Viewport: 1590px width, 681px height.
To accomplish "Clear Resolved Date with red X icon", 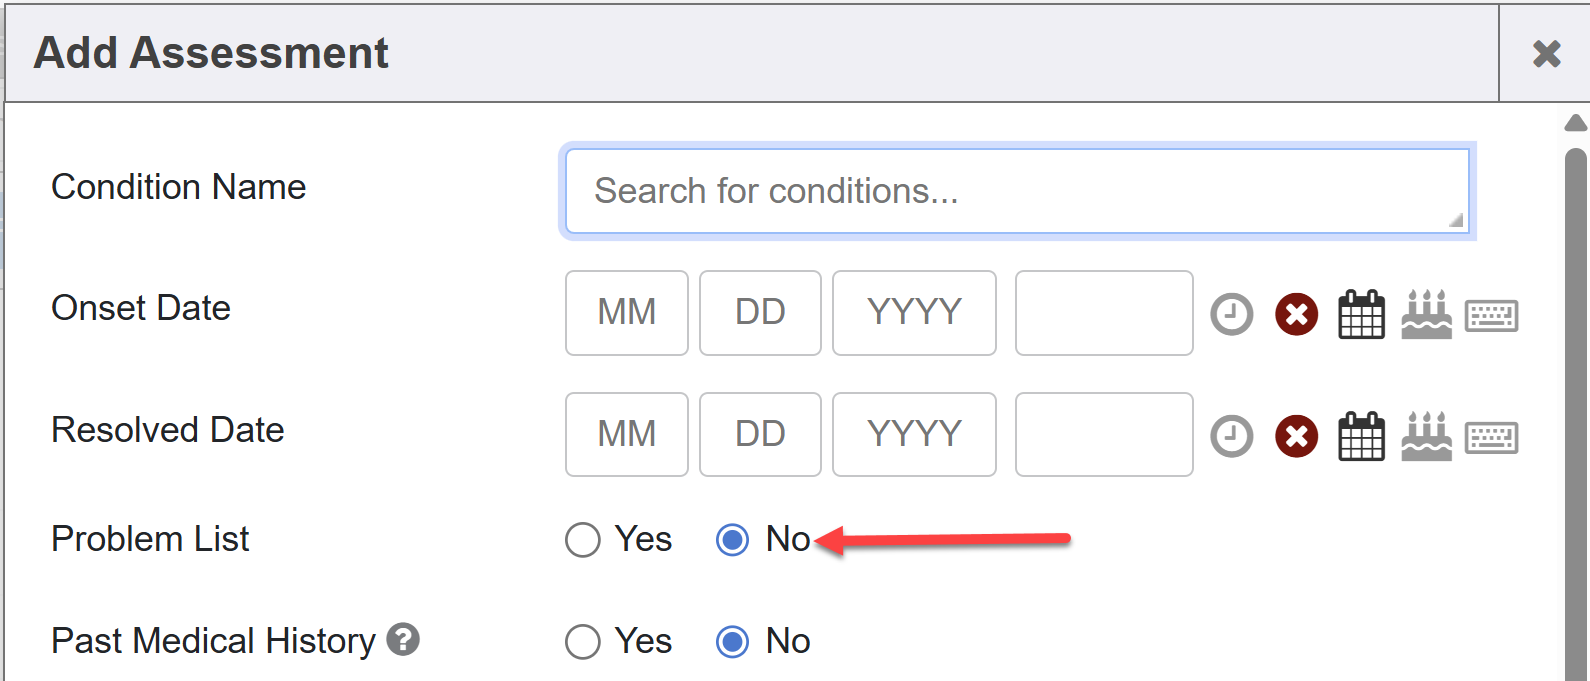I will click(x=1296, y=436).
